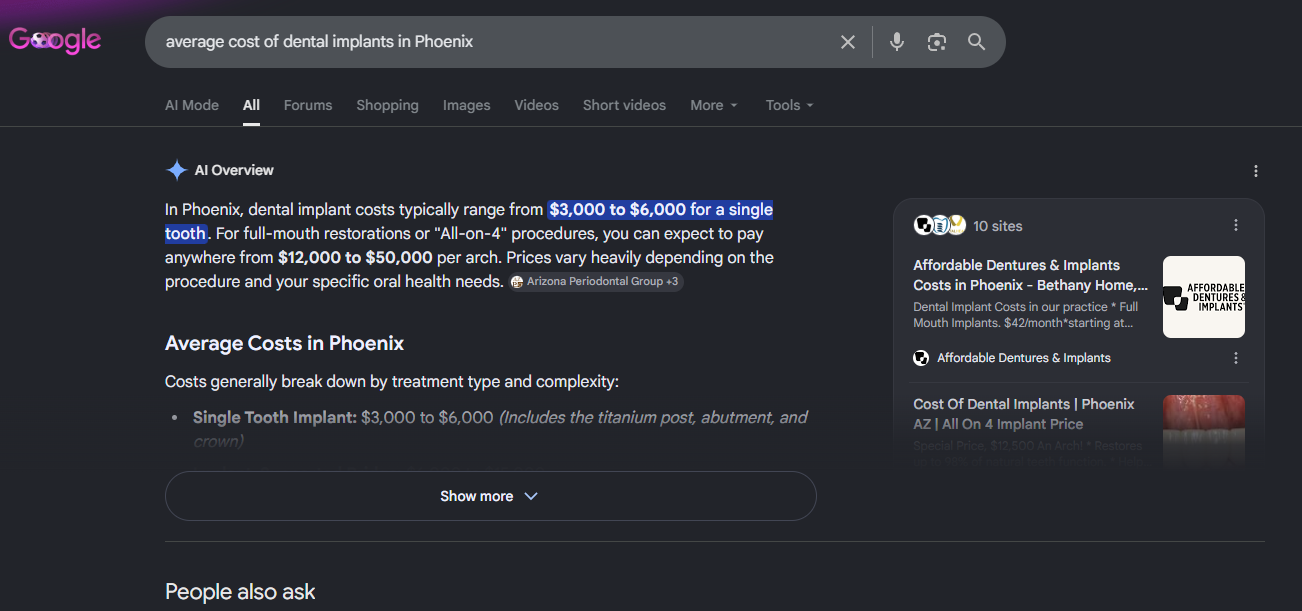The image size is (1302, 611).
Task: Click 'Costs generally break down by treatment type' line
Action: [x=392, y=382]
